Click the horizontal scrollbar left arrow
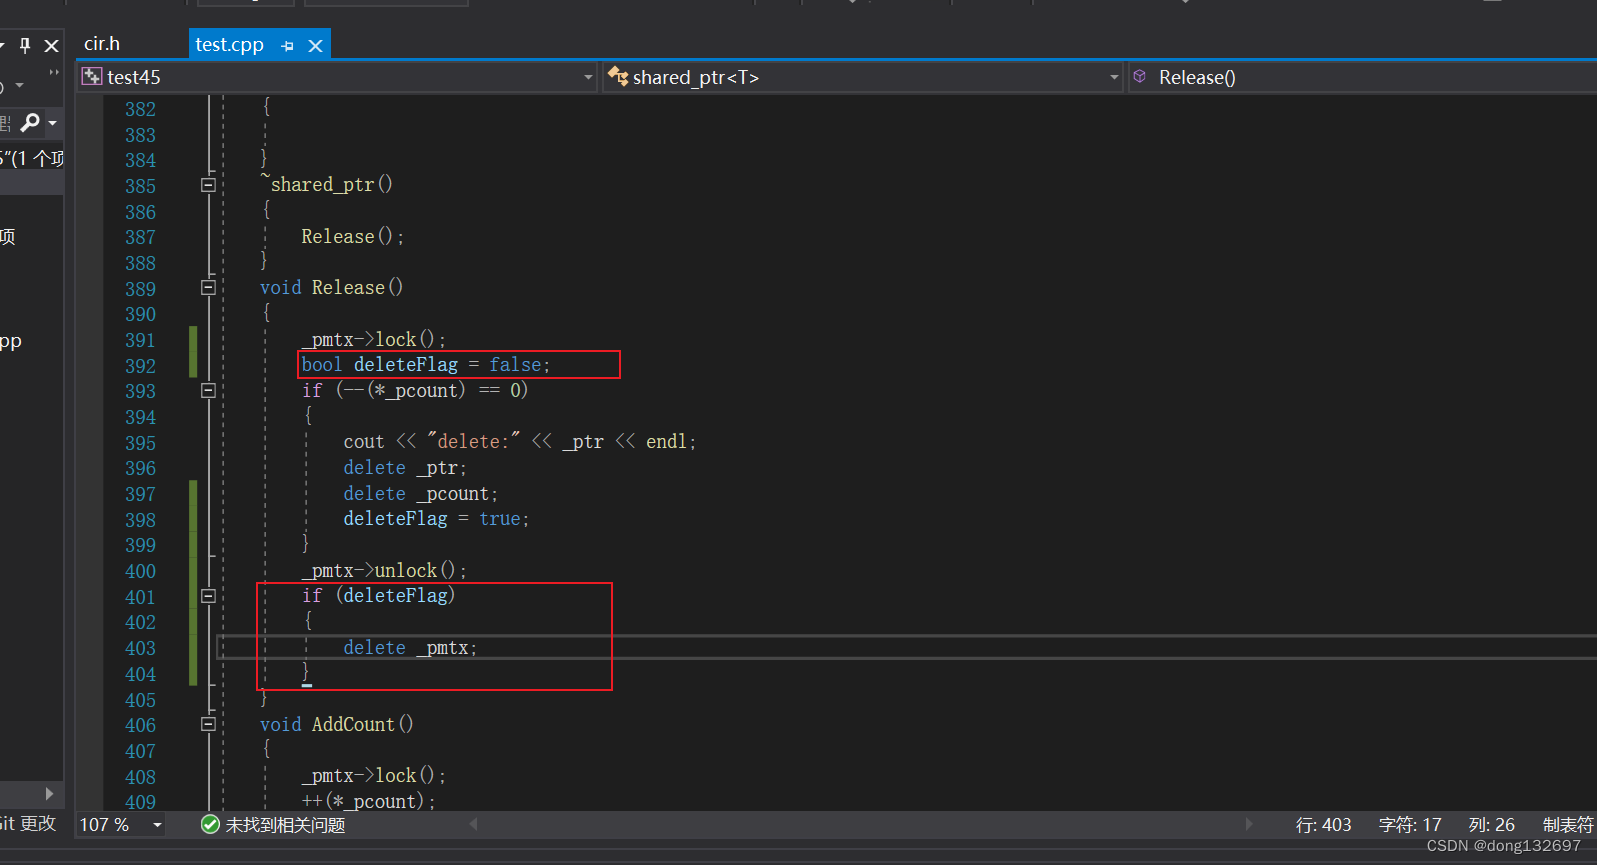This screenshot has width=1597, height=865. coord(474,824)
